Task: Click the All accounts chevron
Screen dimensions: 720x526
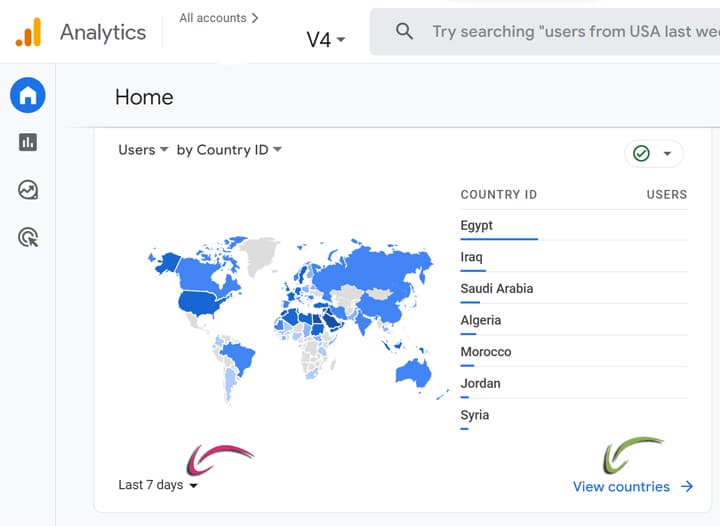Action: point(255,18)
